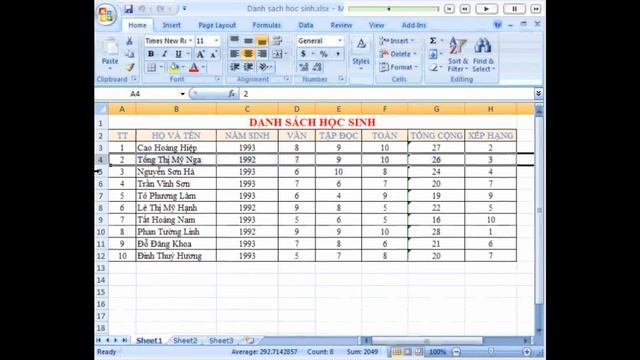Toggle Underline formatting
Image resolution: width=640 pixels, height=360 pixels.
point(178,54)
